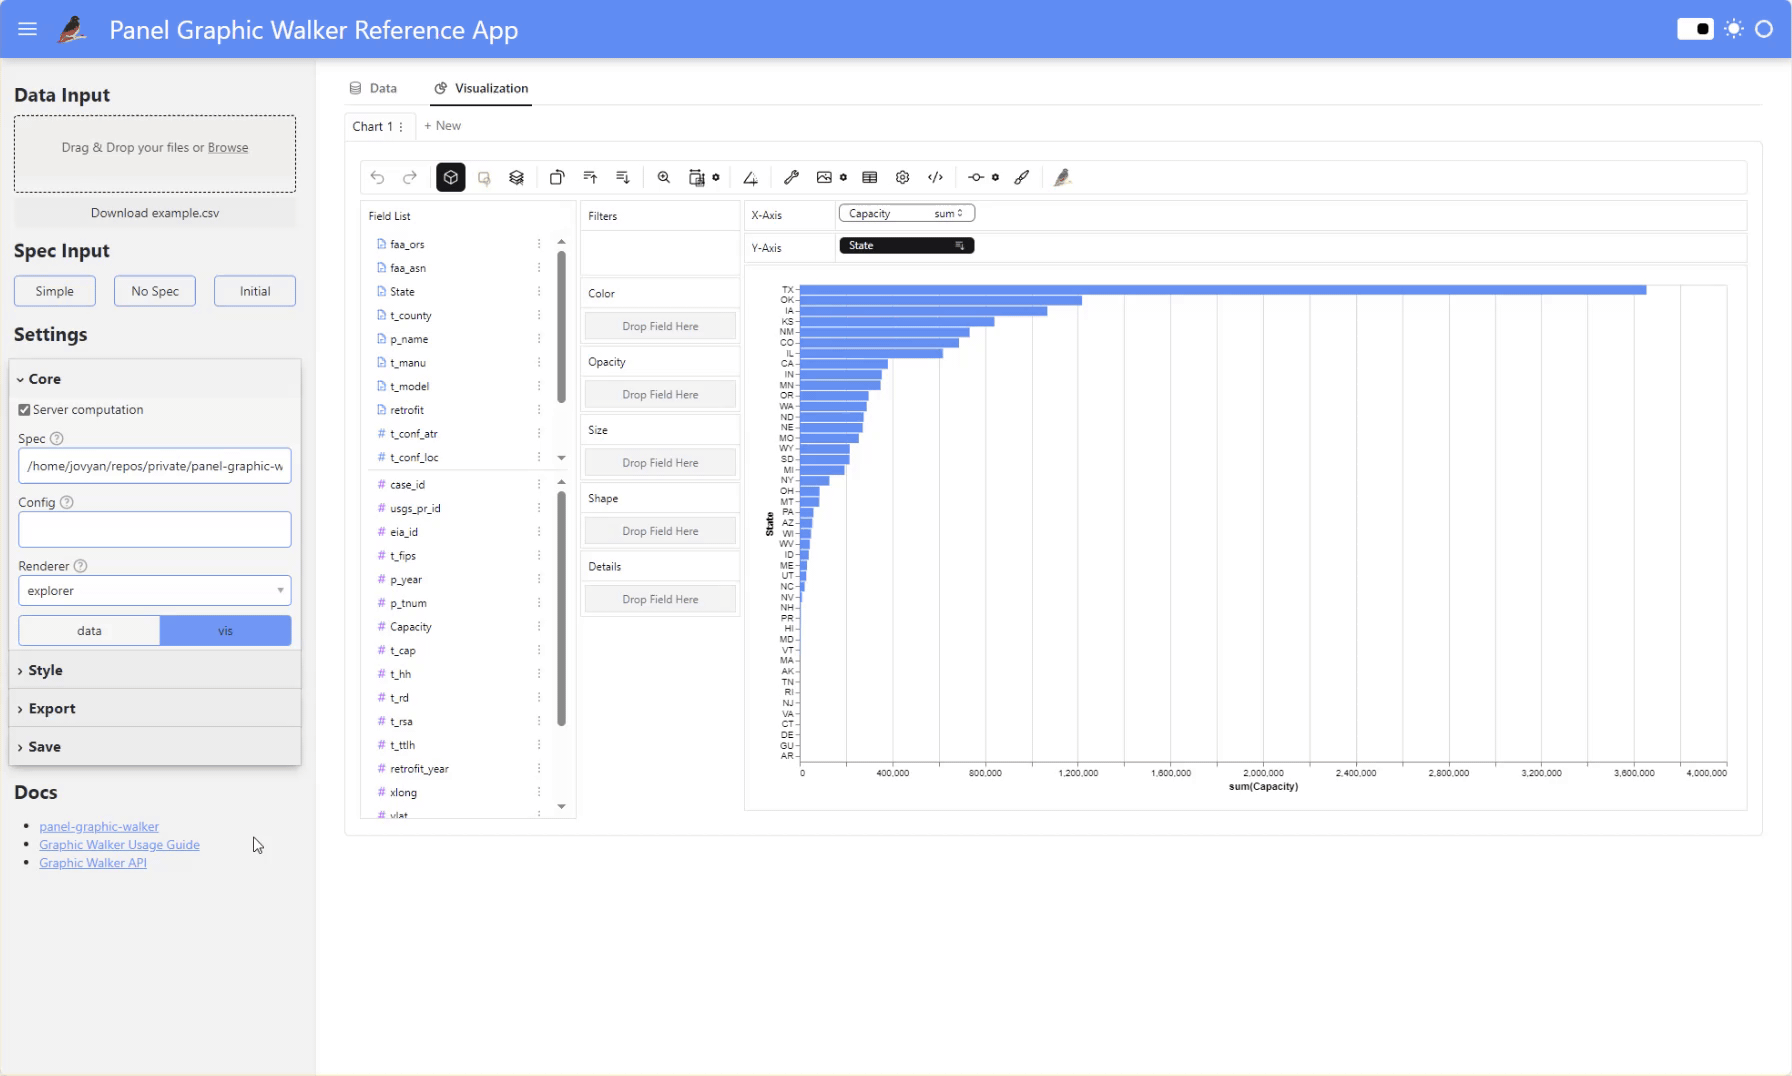Select the data toggle button

click(89, 631)
